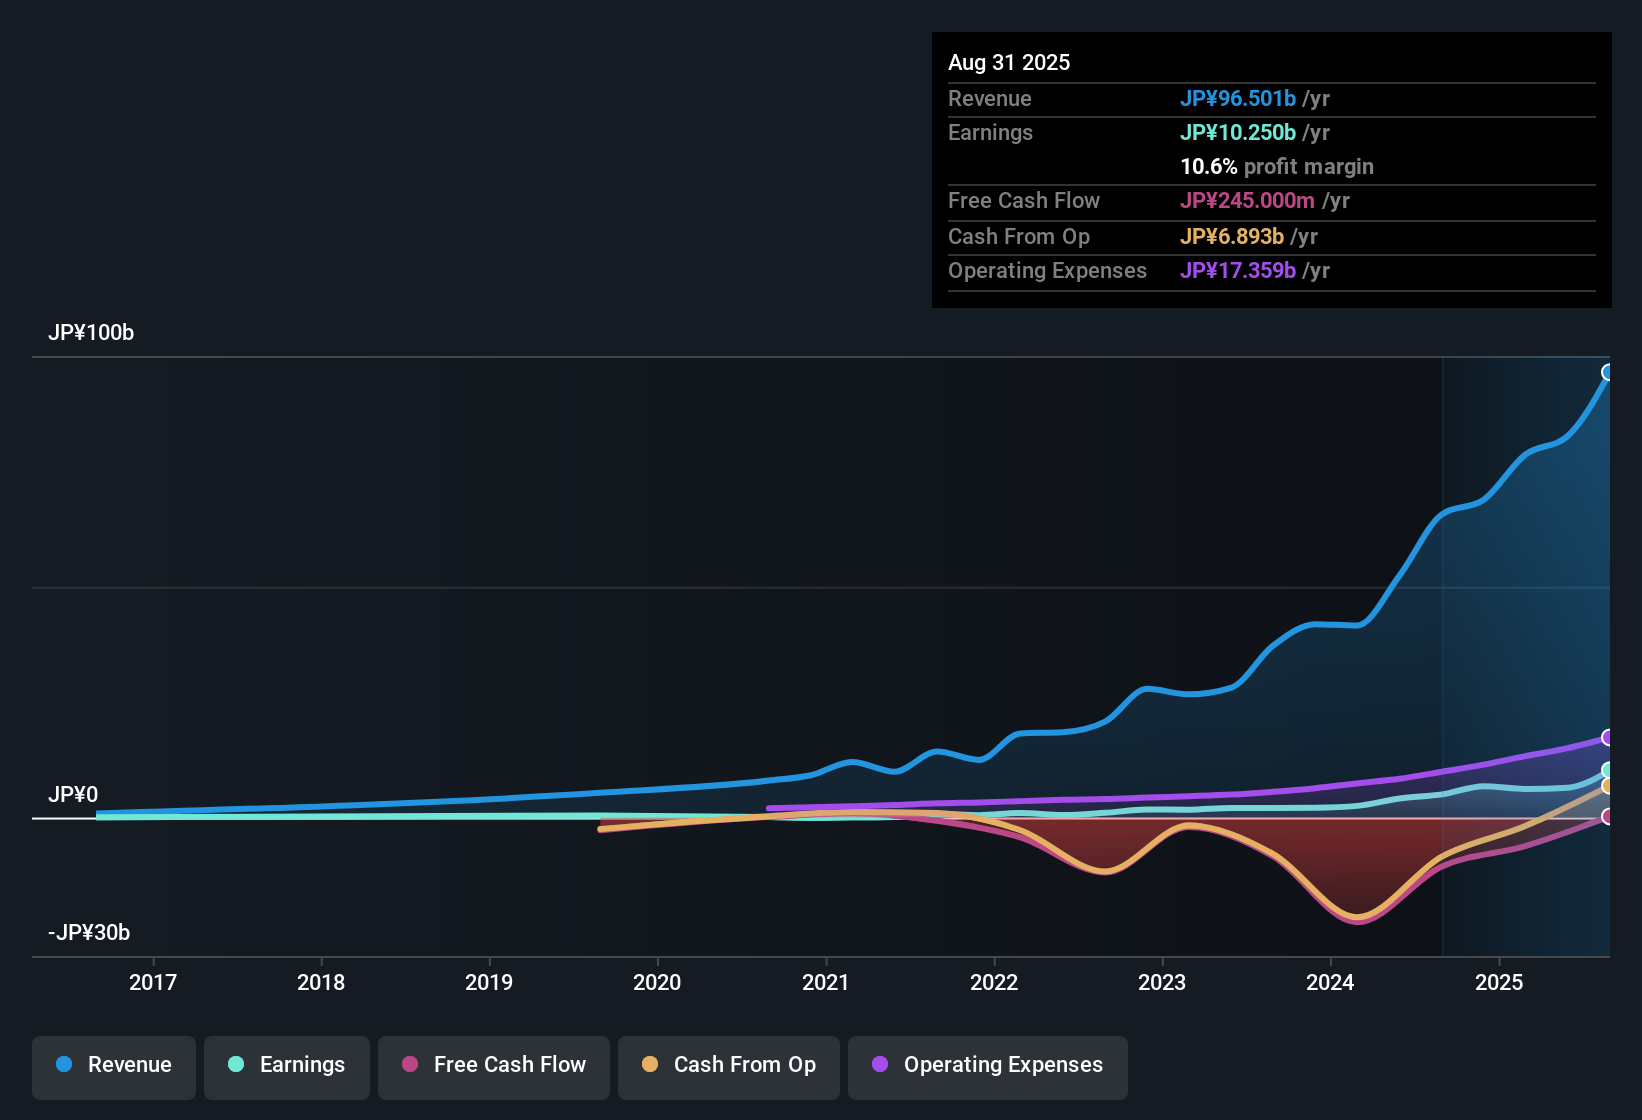Open the JP¥96.501b Revenue value in tooltip

coord(1238,99)
